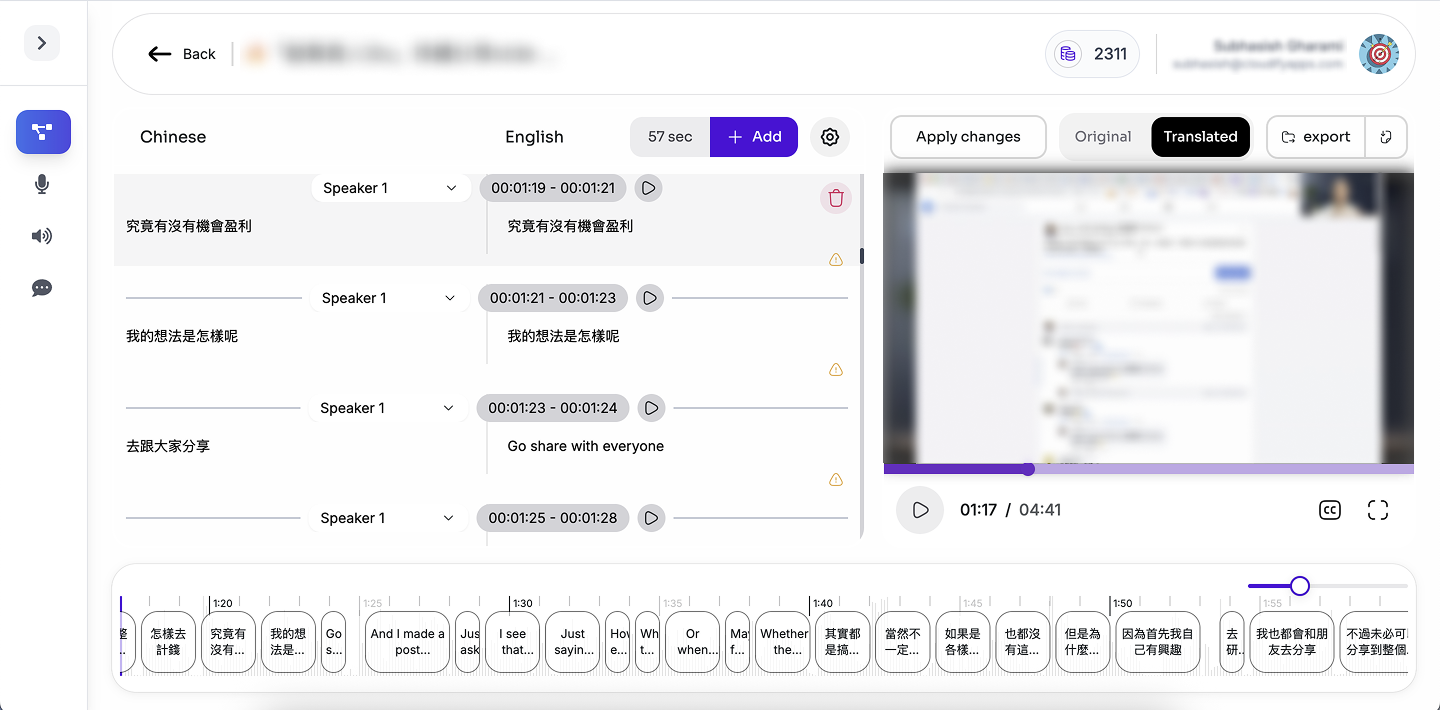The width and height of the screenshot is (1440, 710).
Task: Select timeline clip 但是為什麼…
Action: [x=1082, y=642]
